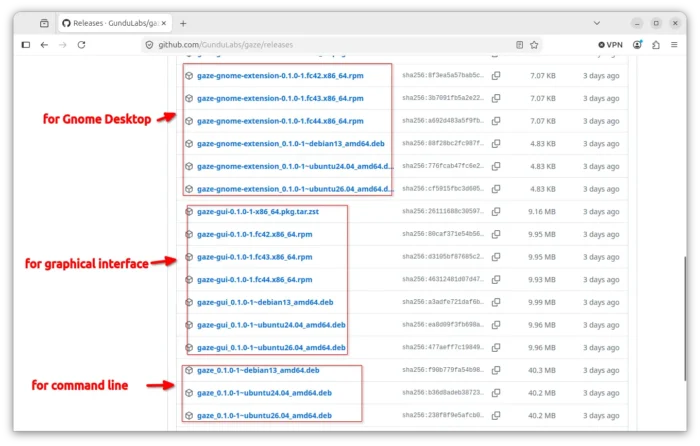The image size is (700, 446).
Task: Click hash text sha256:26111688c30597
Action: (x=443, y=212)
